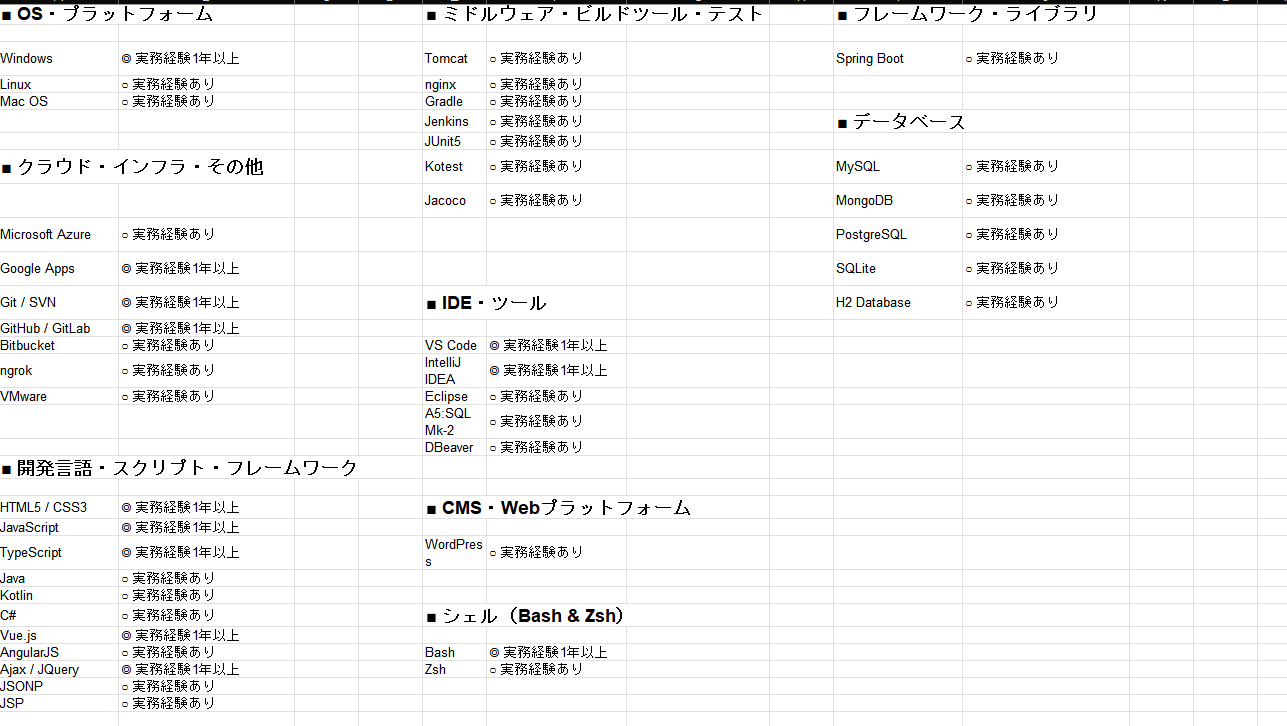The image size is (1287, 726).
Task: Select the Linux cell
Action: click(59, 85)
